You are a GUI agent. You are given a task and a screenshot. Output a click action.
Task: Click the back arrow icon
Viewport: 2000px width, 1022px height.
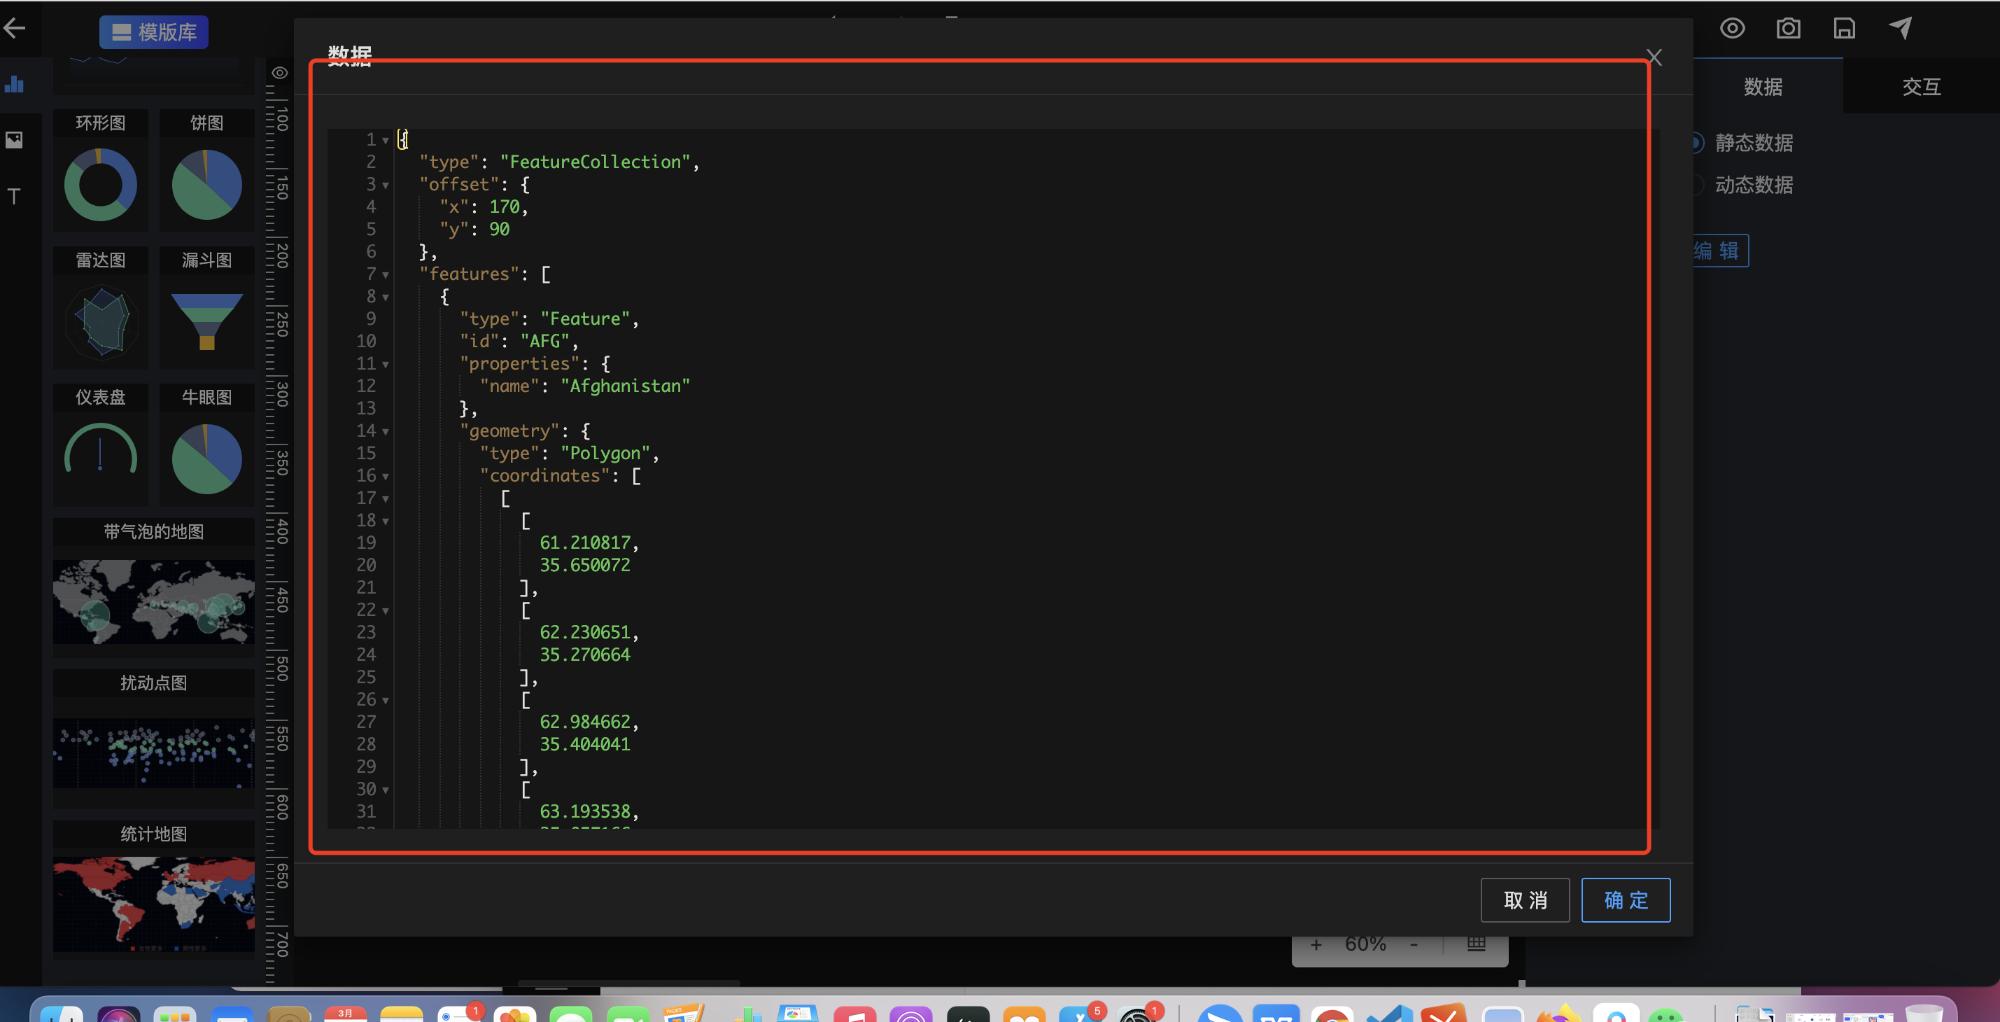click(14, 28)
